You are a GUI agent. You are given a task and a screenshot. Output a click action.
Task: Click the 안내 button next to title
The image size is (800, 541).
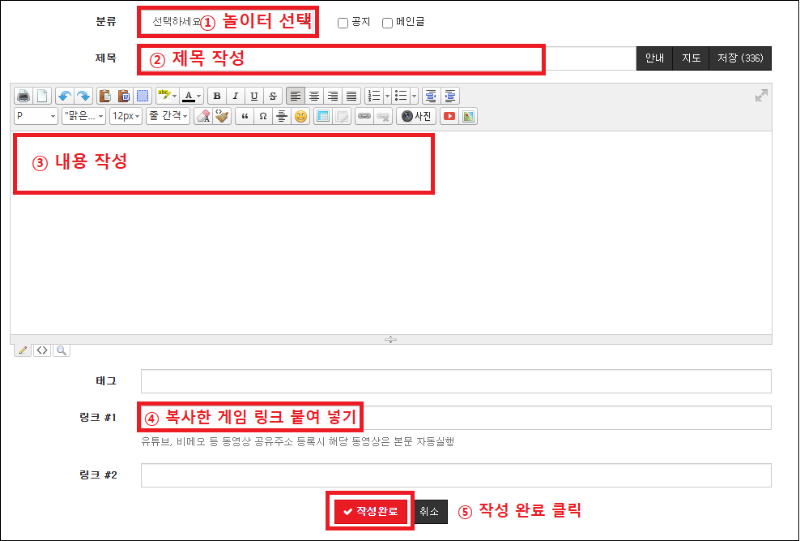click(654, 59)
